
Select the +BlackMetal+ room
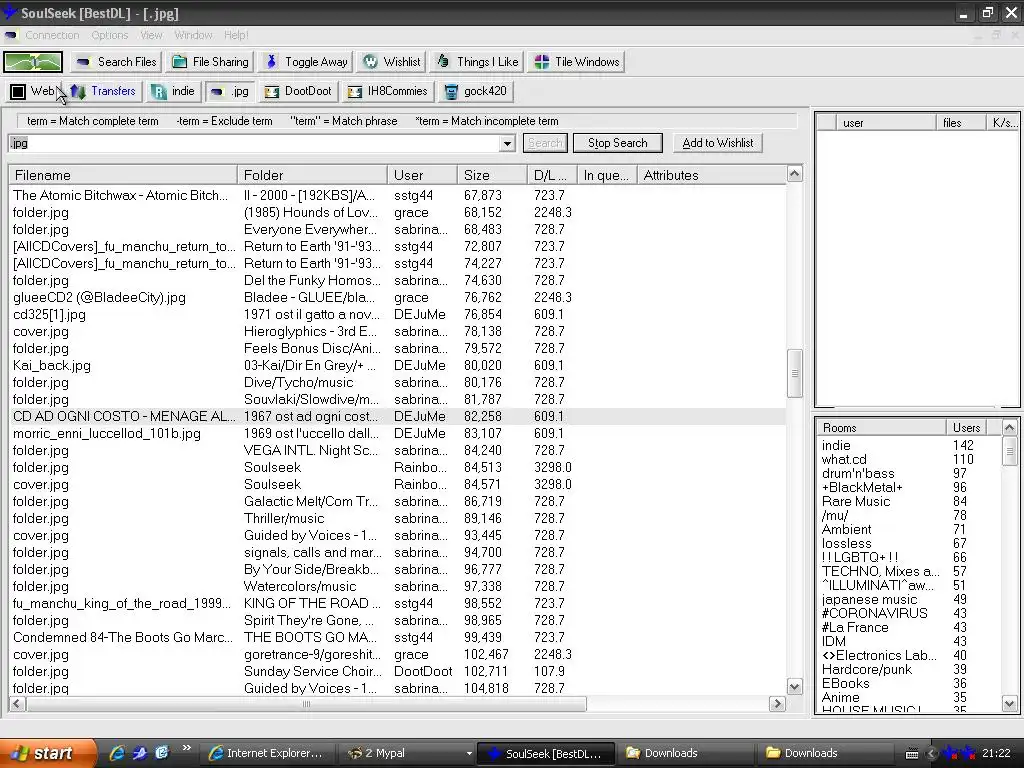909,488
